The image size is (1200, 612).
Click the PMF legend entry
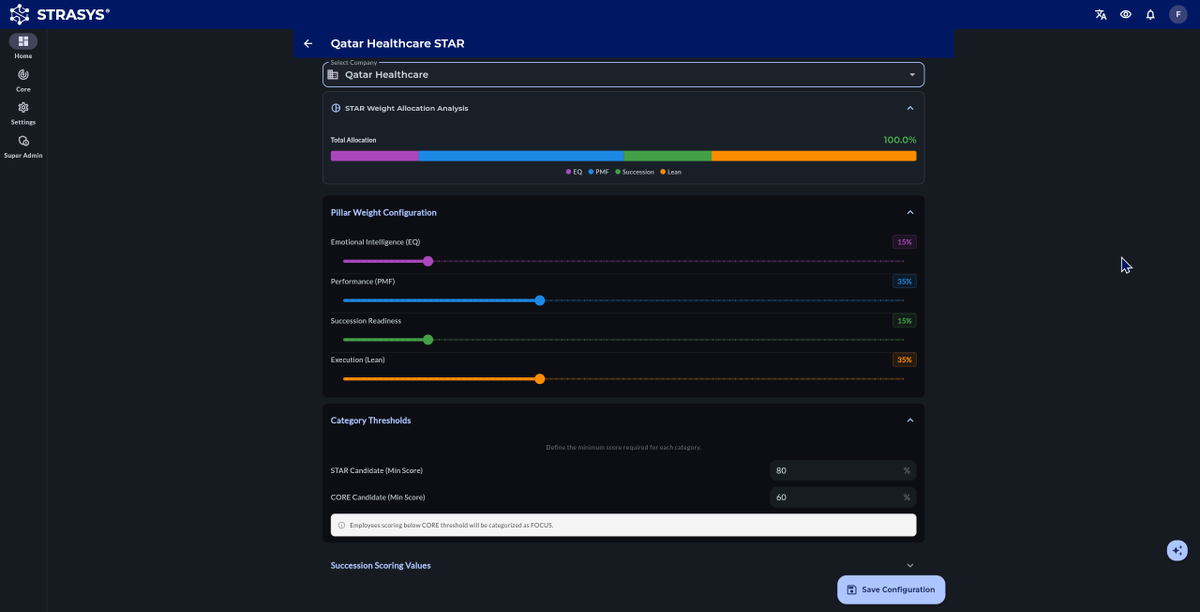(599, 172)
